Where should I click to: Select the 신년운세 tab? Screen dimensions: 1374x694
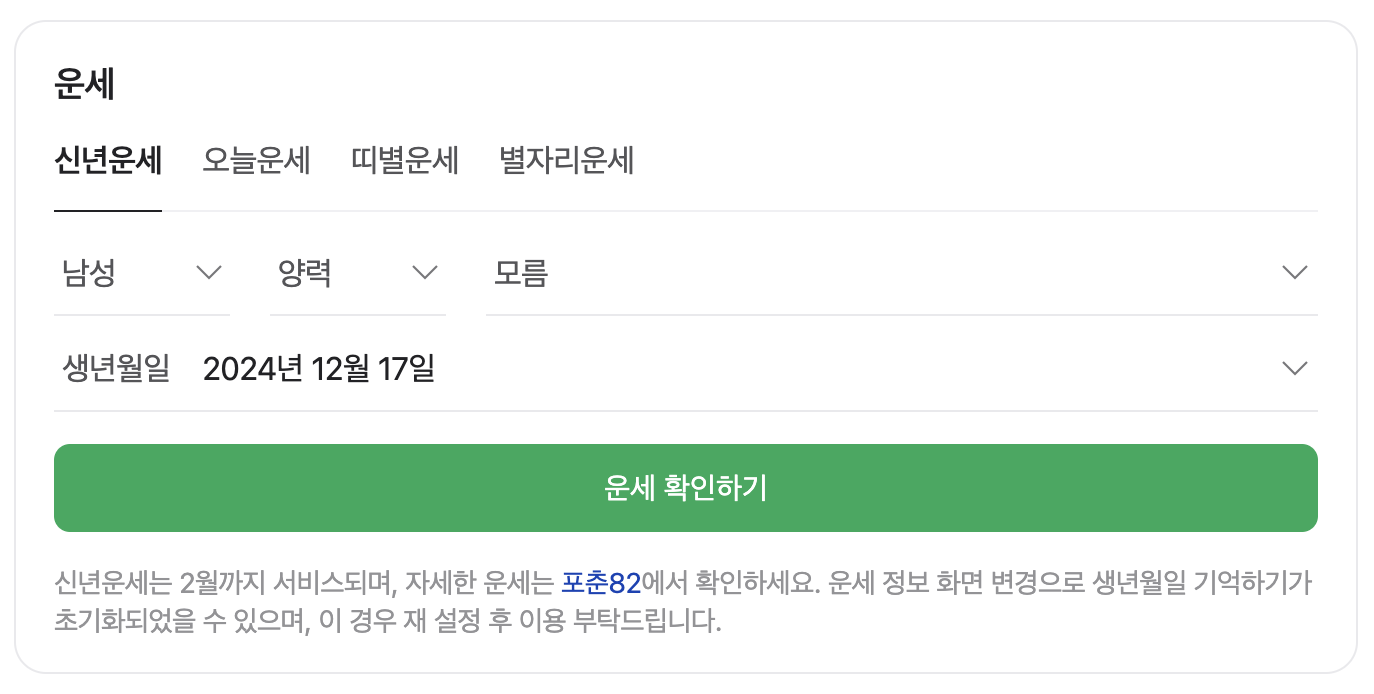[x=107, y=161]
